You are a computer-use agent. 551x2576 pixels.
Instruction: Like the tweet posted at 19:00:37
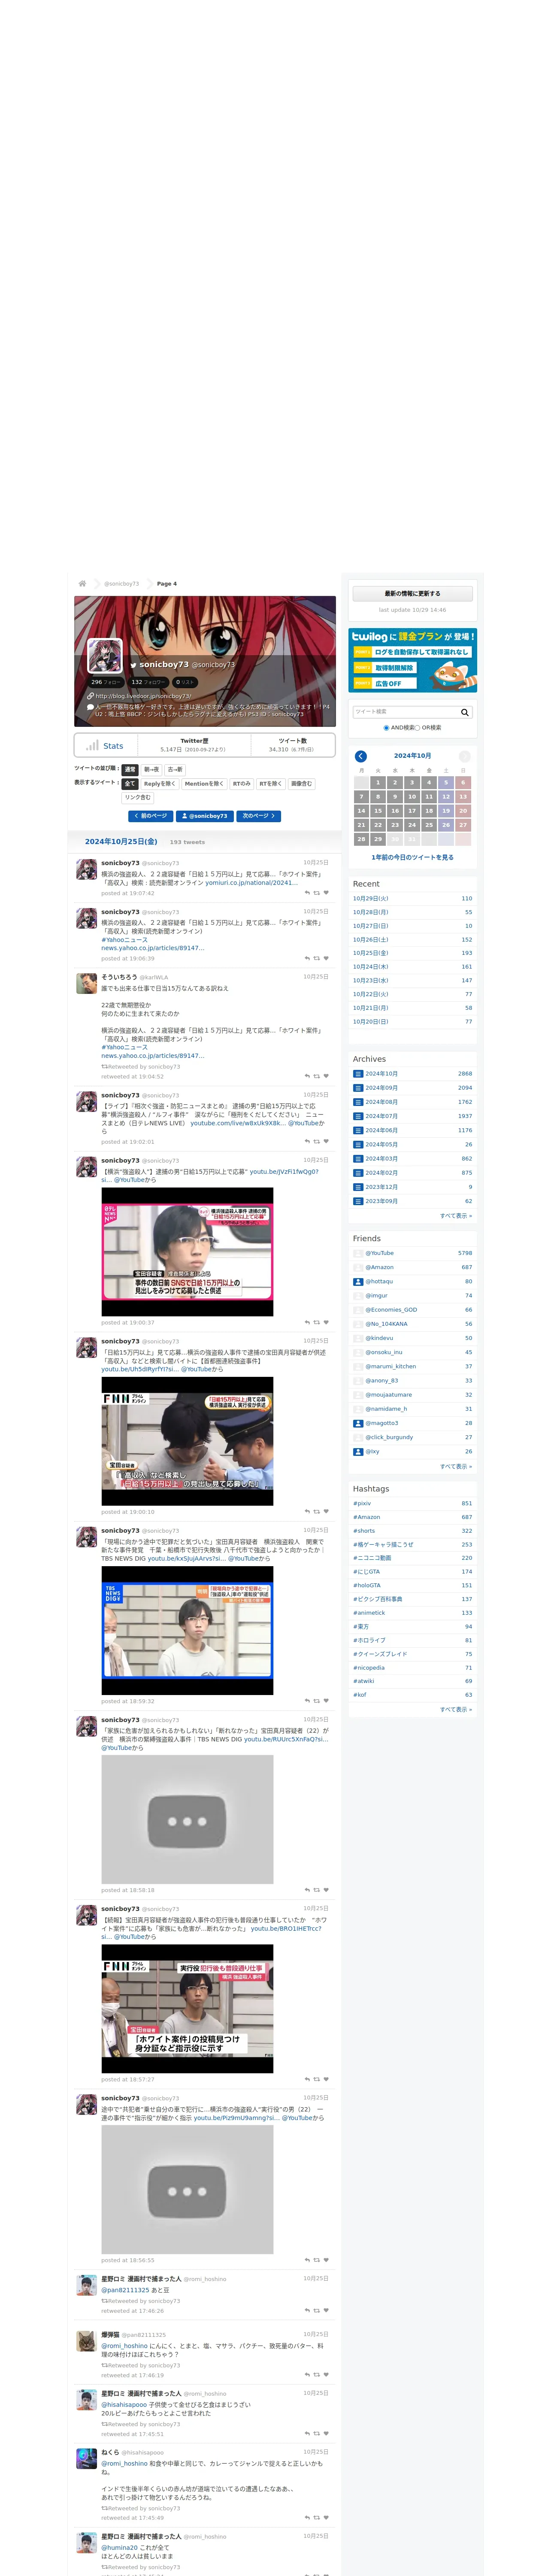tap(326, 1322)
